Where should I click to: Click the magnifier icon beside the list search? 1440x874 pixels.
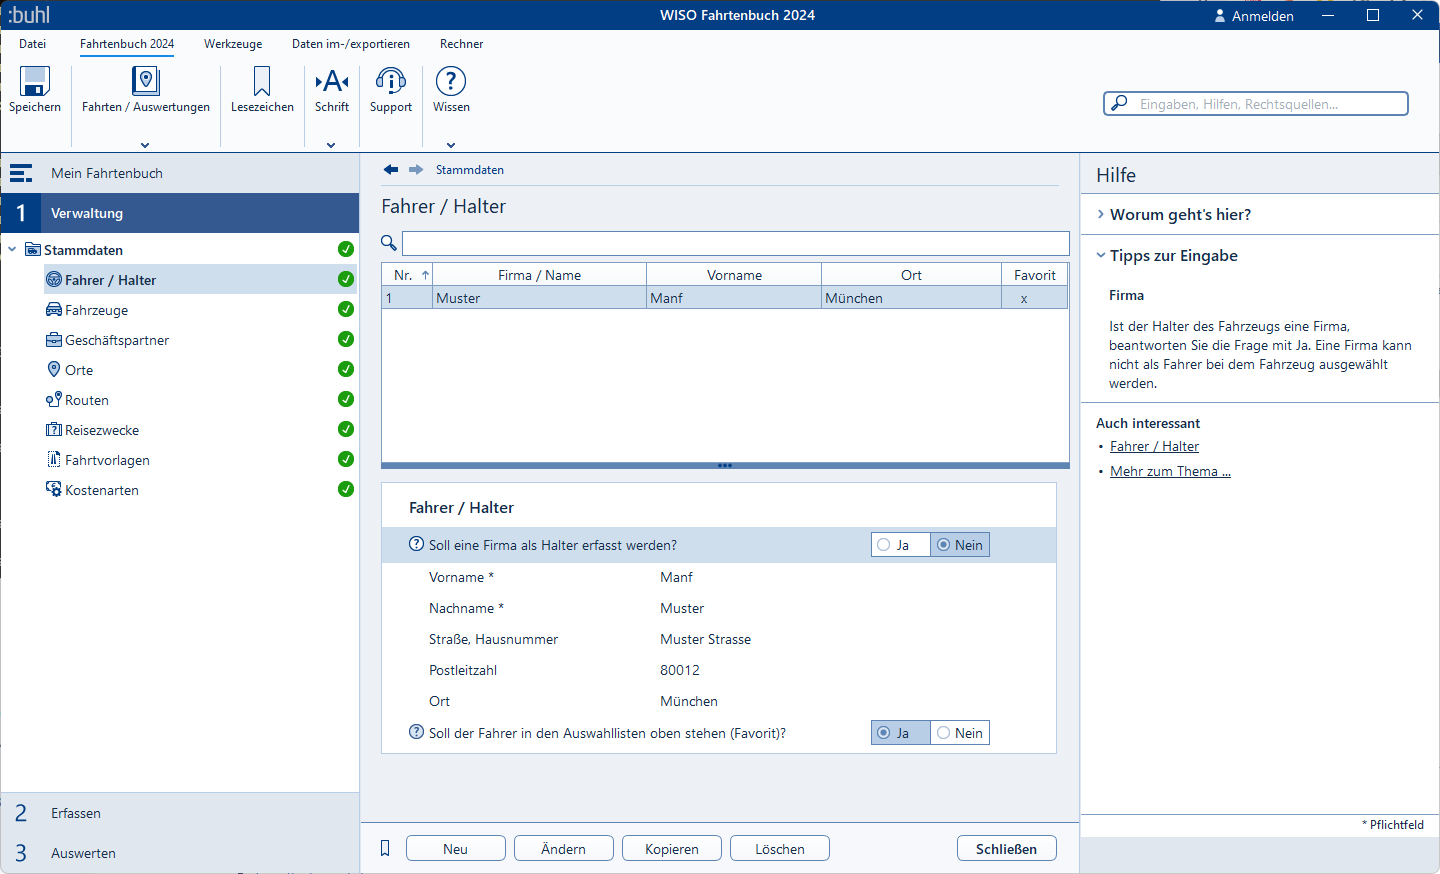coord(389,243)
